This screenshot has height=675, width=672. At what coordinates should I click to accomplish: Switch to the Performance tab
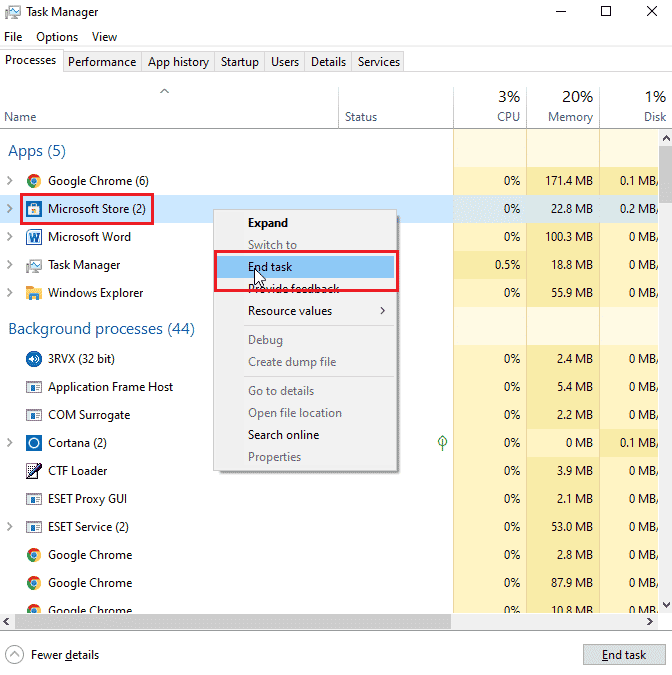pos(102,62)
